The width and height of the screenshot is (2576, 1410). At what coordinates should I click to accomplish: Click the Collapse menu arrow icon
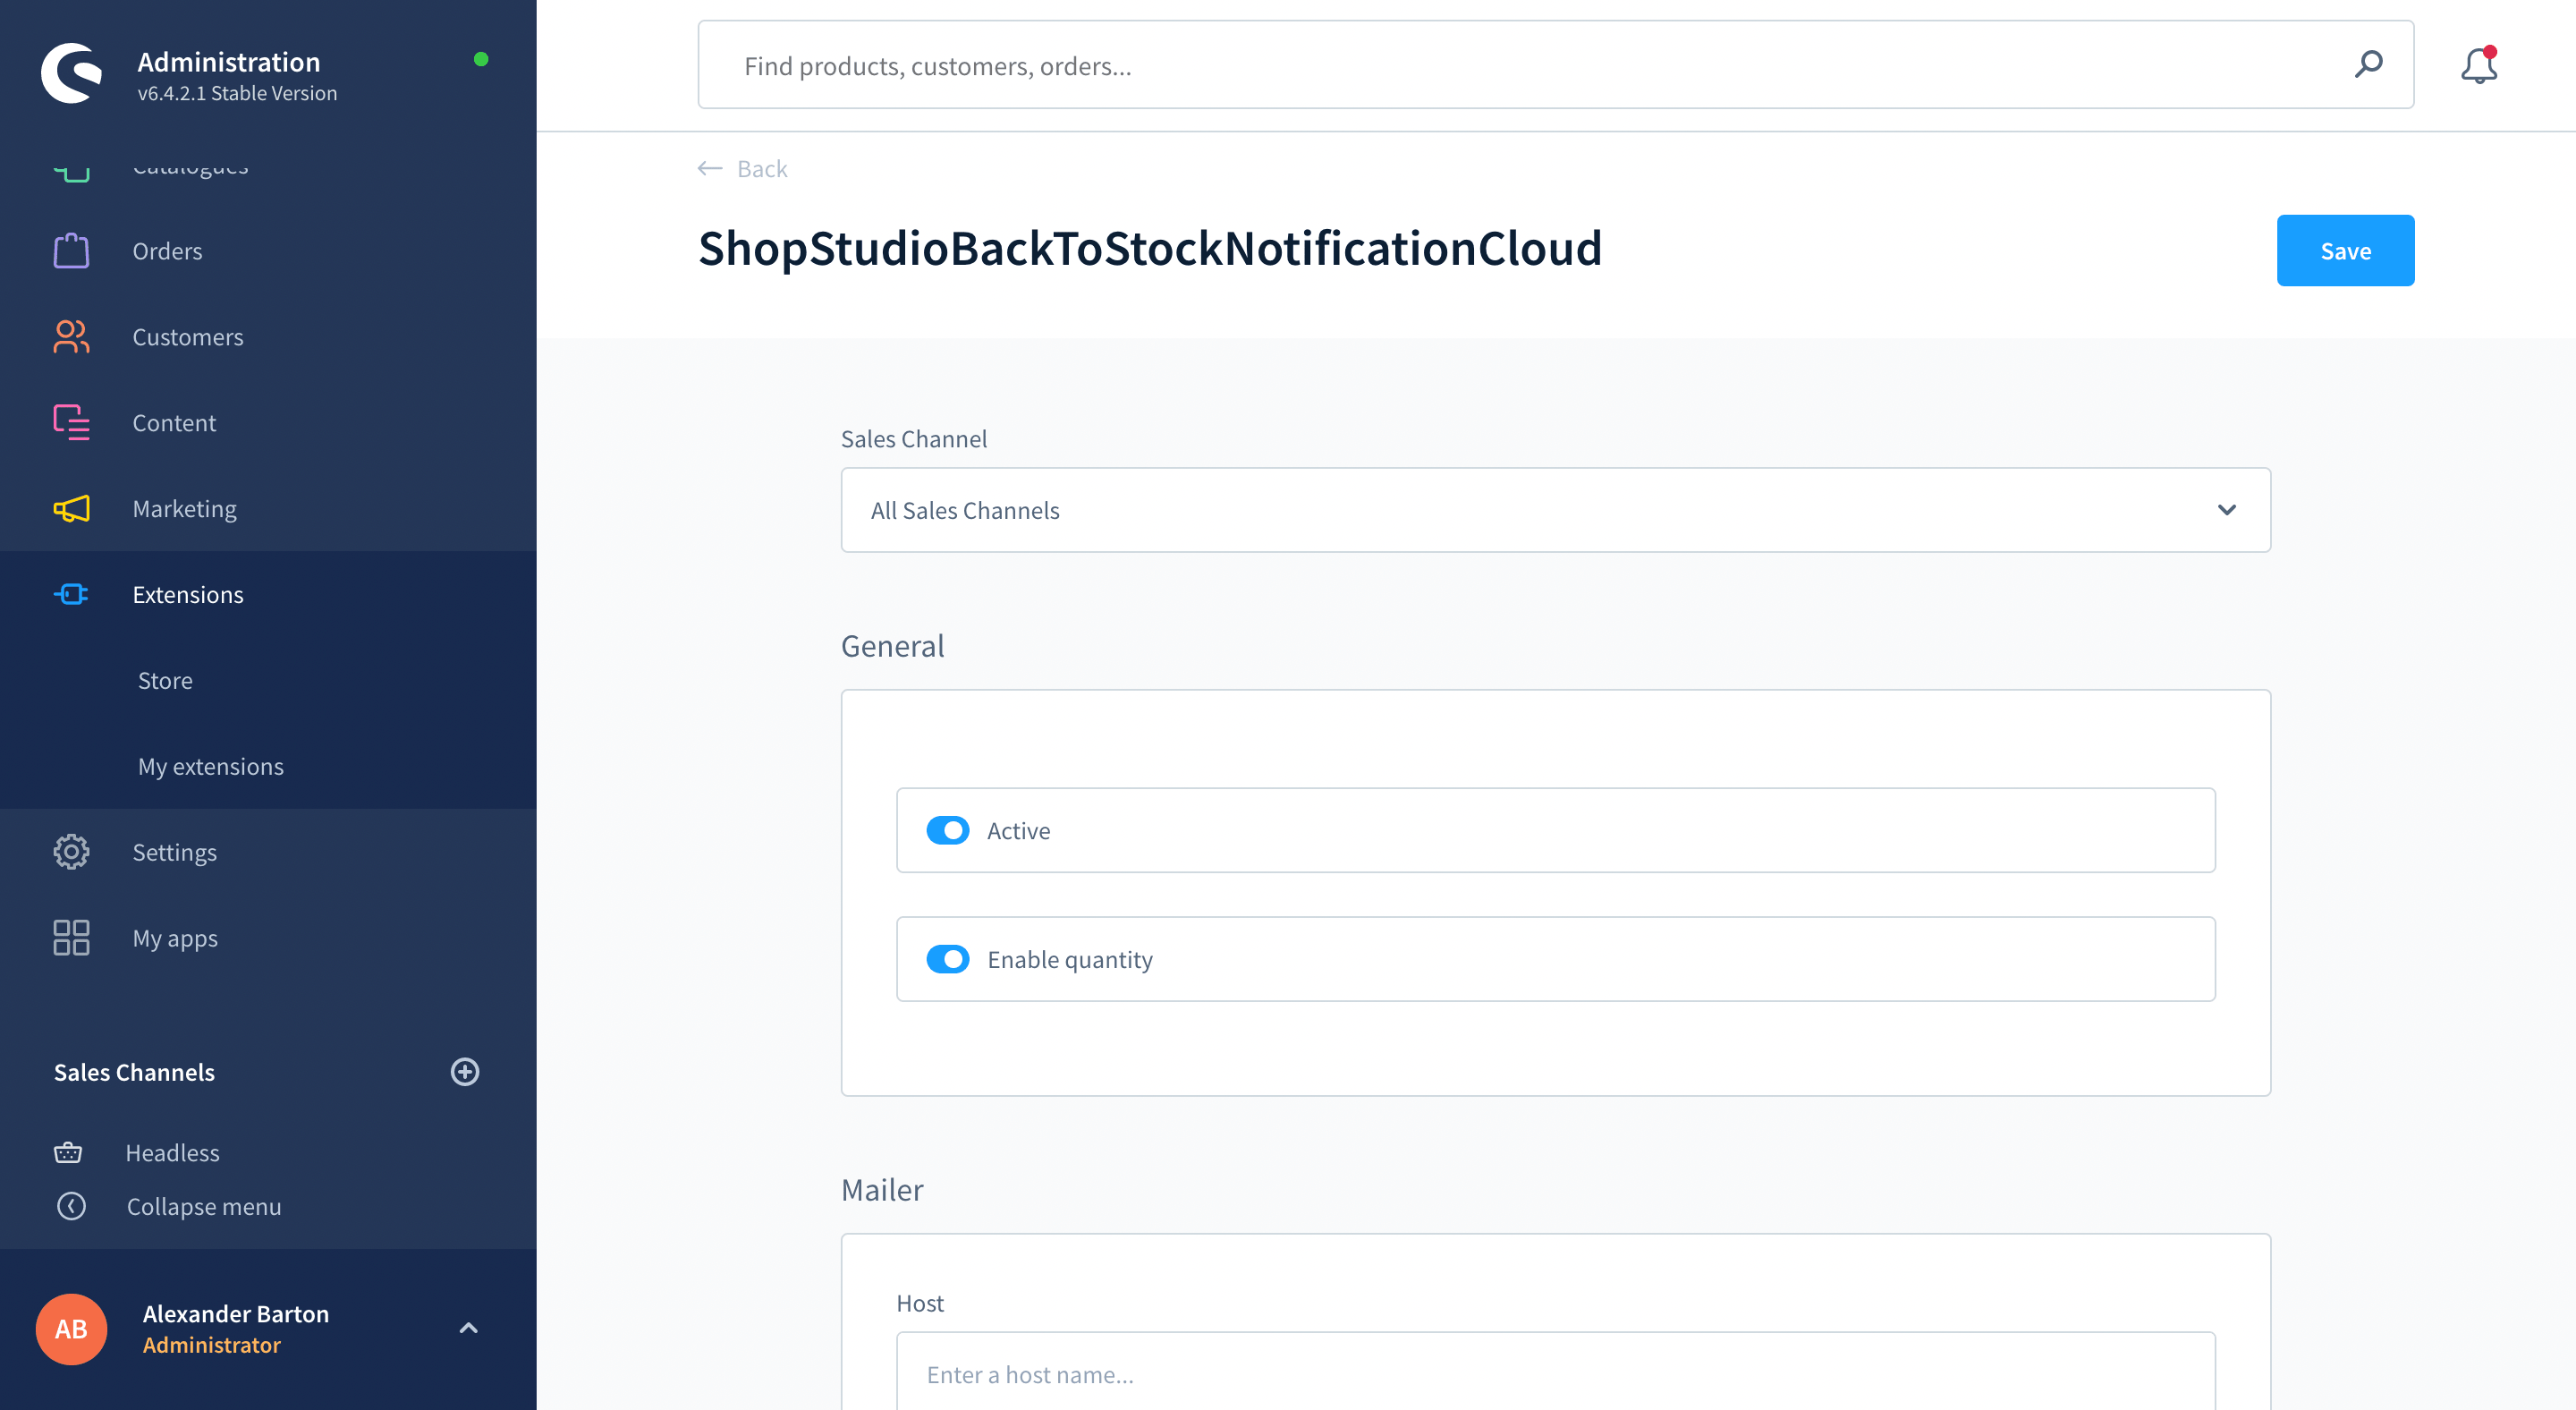point(71,1206)
